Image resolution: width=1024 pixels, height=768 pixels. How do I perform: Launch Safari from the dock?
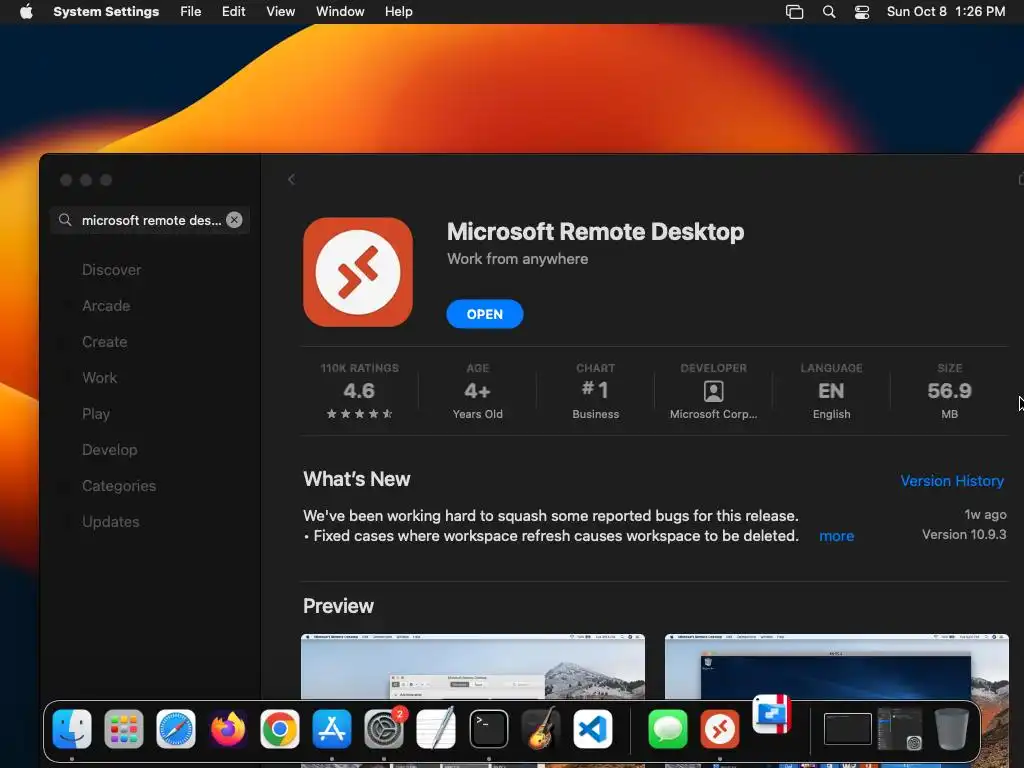coord(176,729)
